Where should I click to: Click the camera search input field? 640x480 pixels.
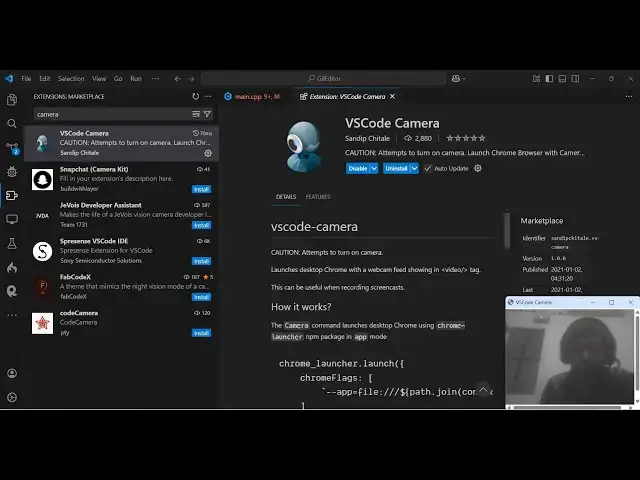click(x=112, y=114)
